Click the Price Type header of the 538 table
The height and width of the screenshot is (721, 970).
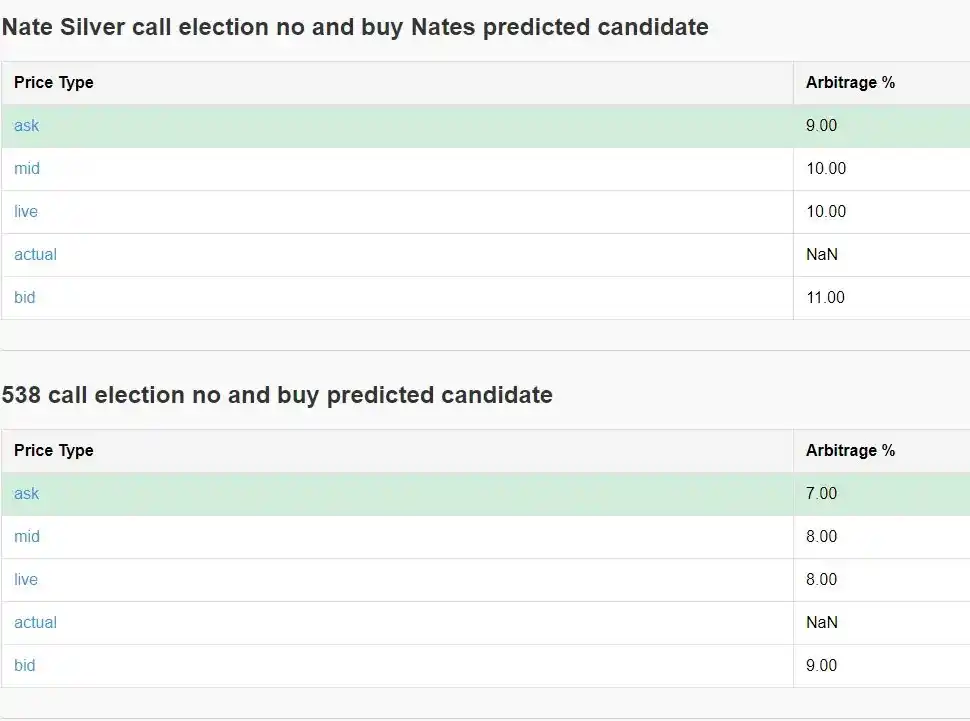[x=53, y=450]
